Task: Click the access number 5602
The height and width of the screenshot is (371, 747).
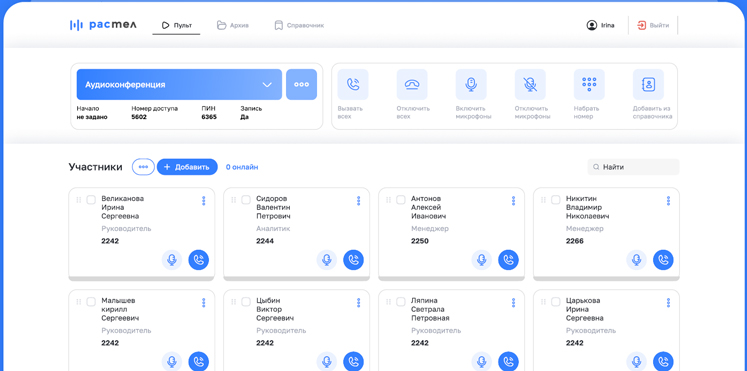Action: point(139,117)
